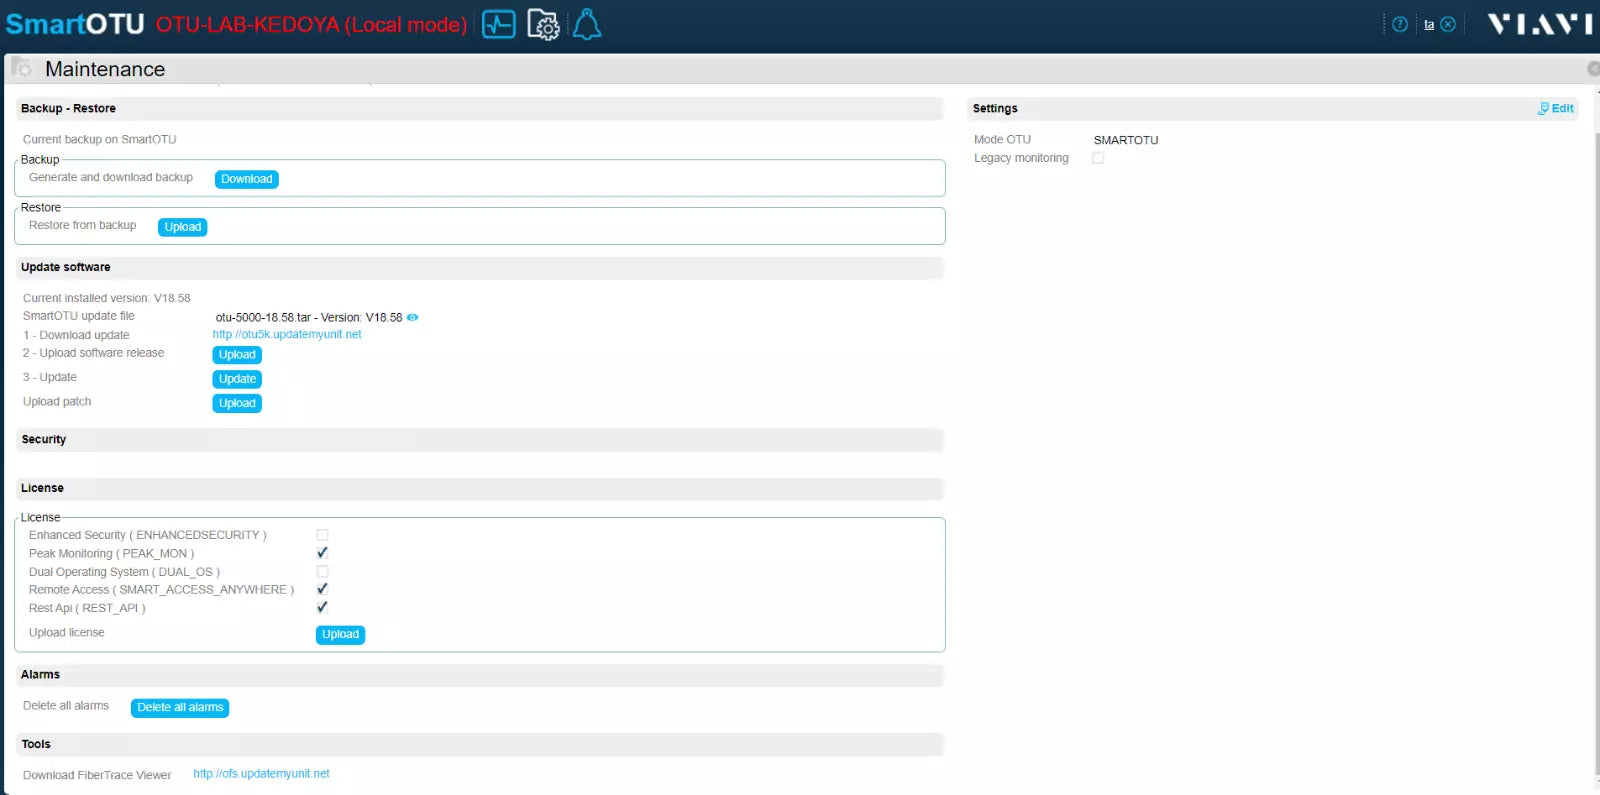
Task: Click the License section header
Action: click(x=479, y=488)
